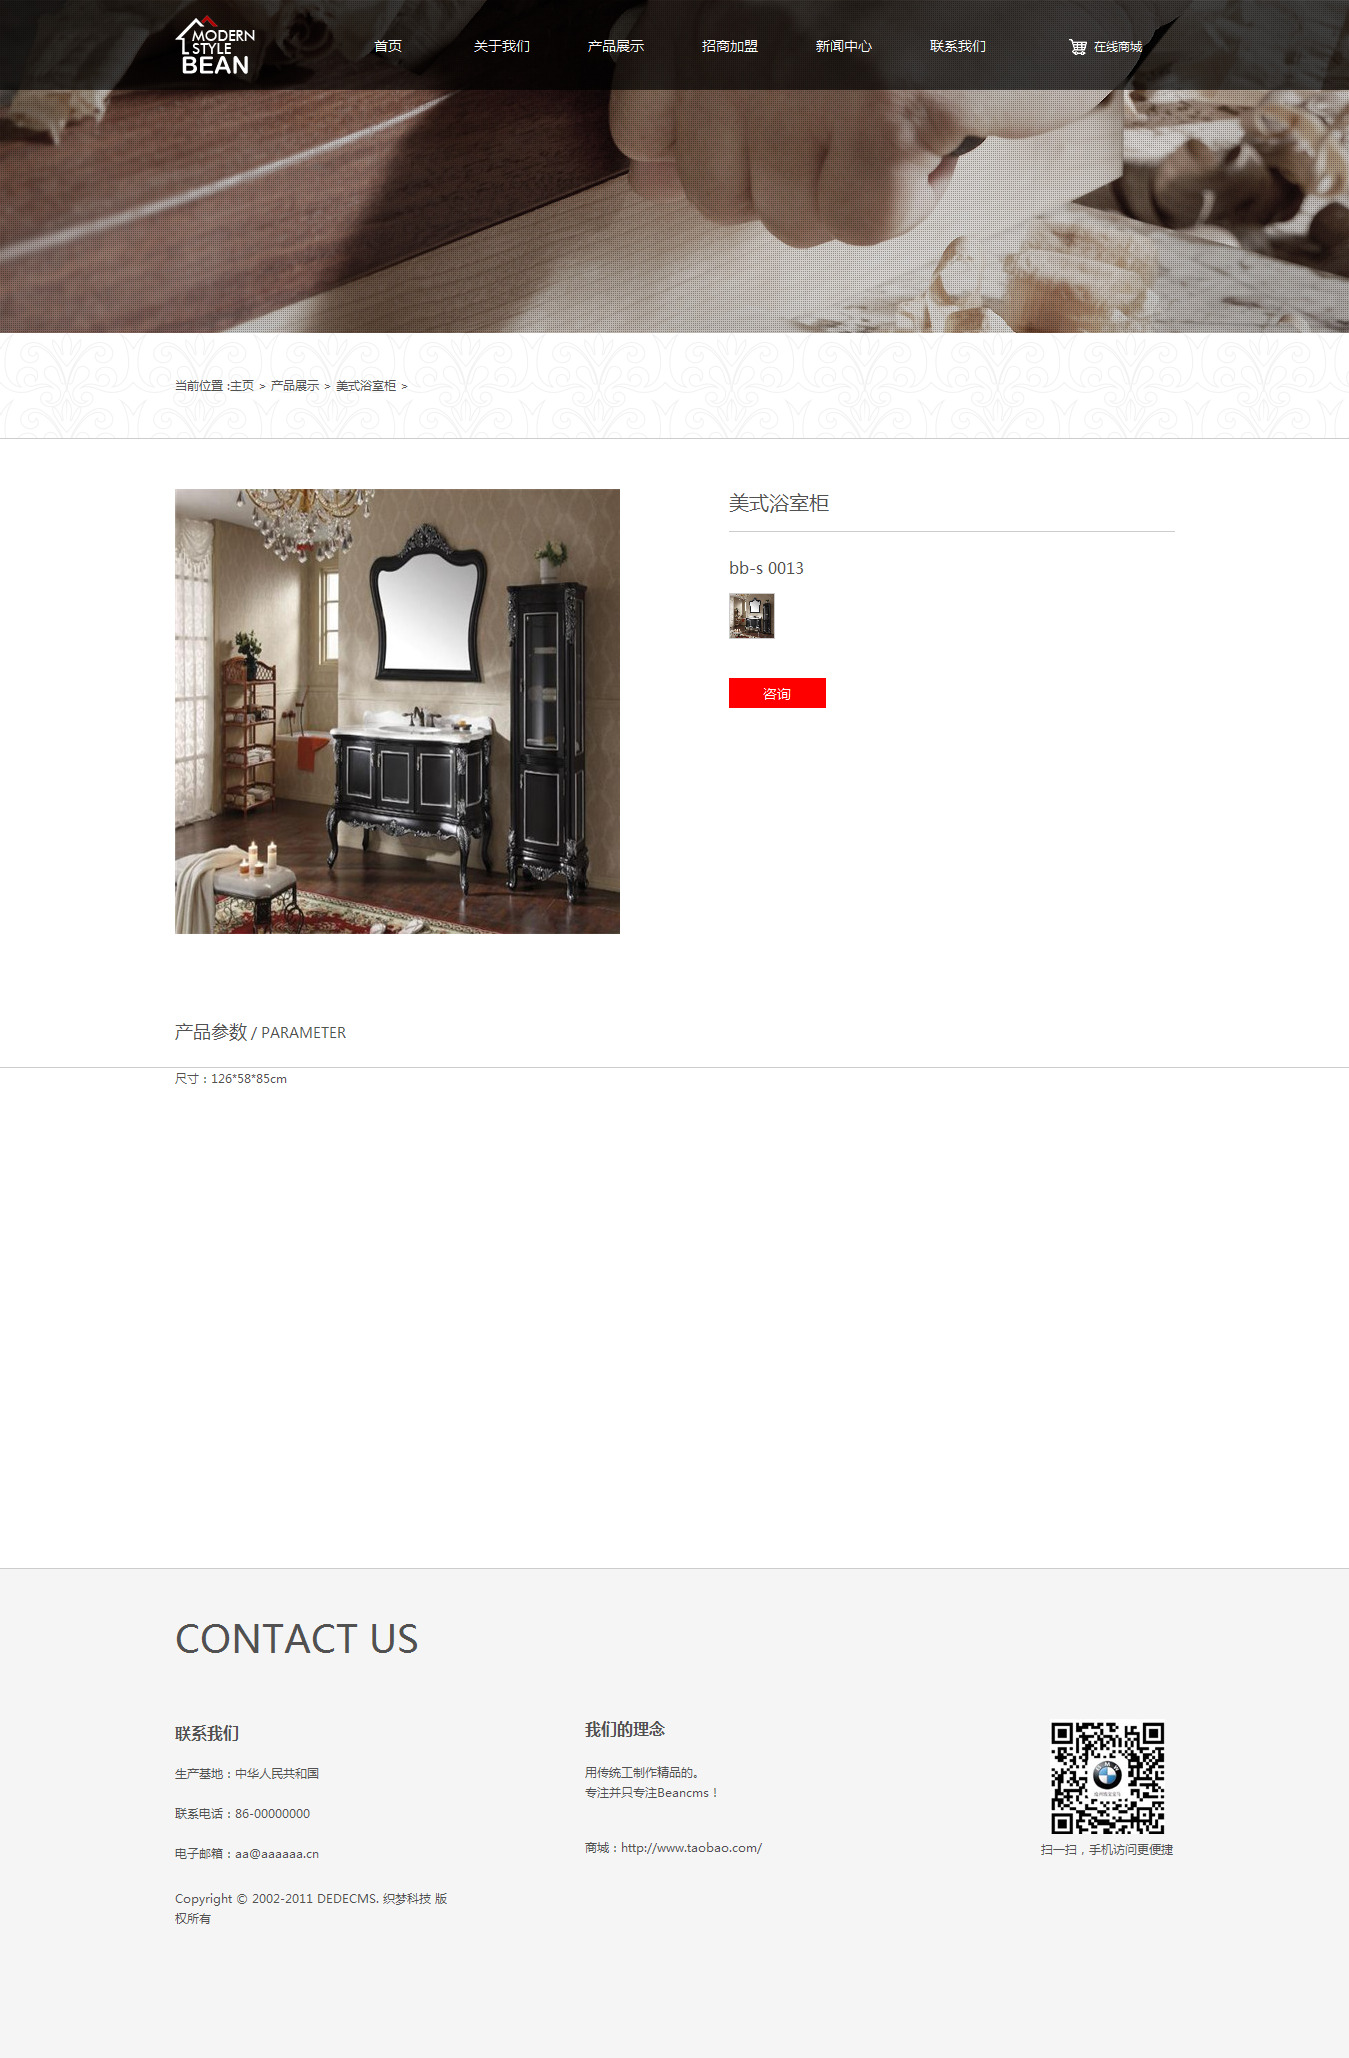Click the 美式浴室柜 product title
The image size is (1349, 2058).
pos(779,503)
